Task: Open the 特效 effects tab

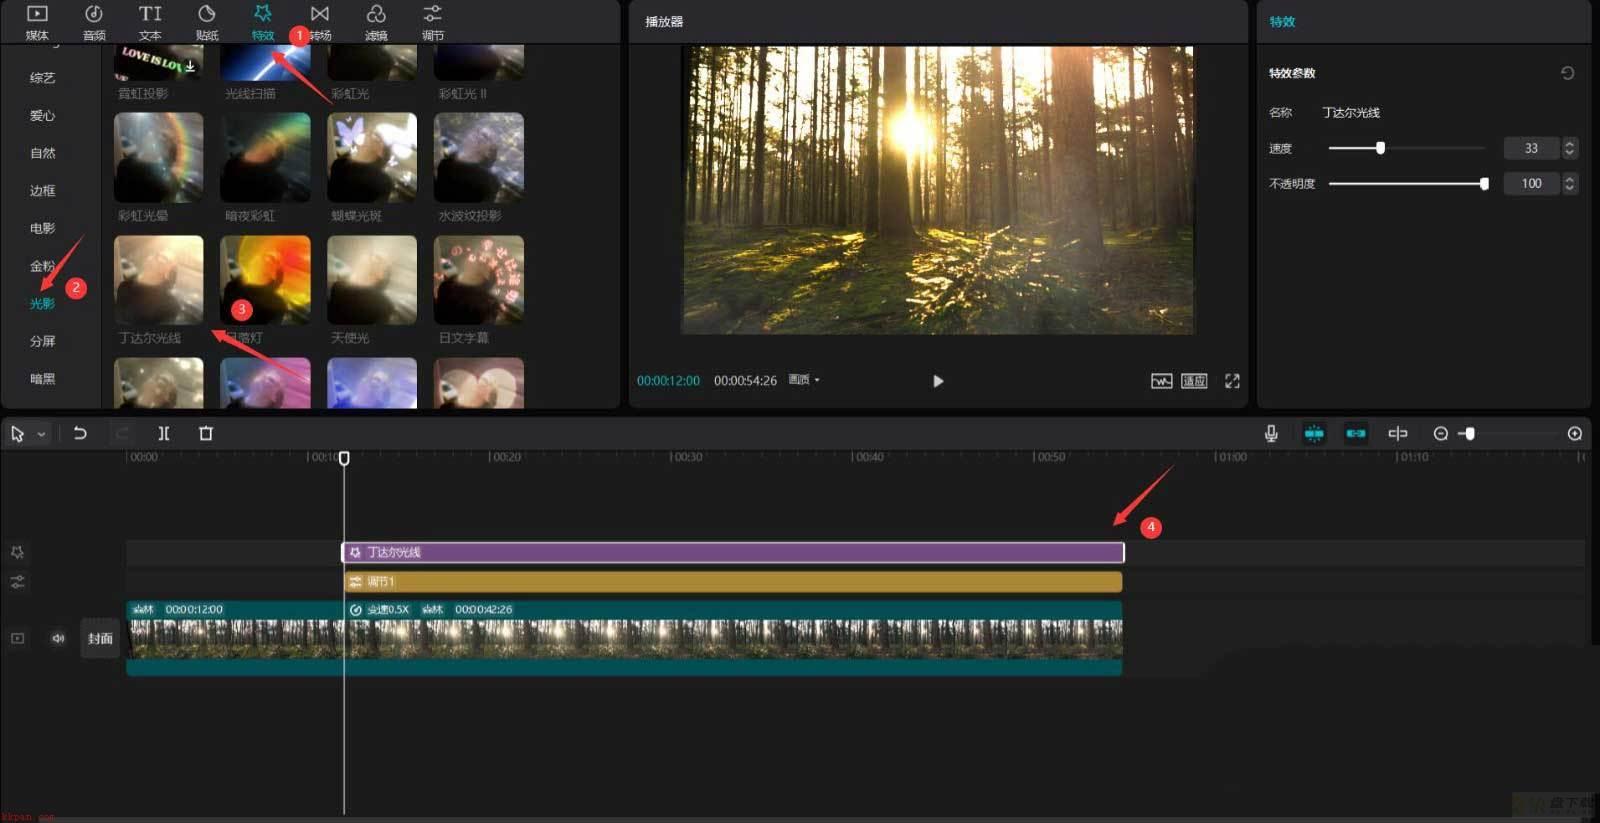Action: pyautogui.click(x=263, y=22)
